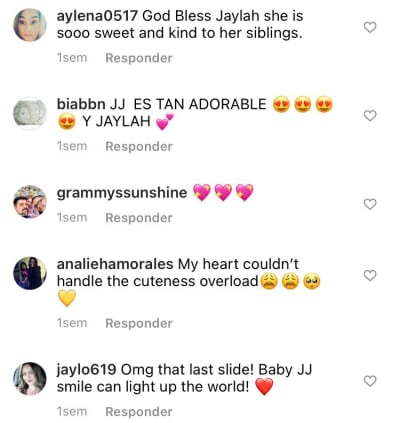Like the comment by aylena0517
Viewport: 400px width, 423px height.
click(370, 27)
